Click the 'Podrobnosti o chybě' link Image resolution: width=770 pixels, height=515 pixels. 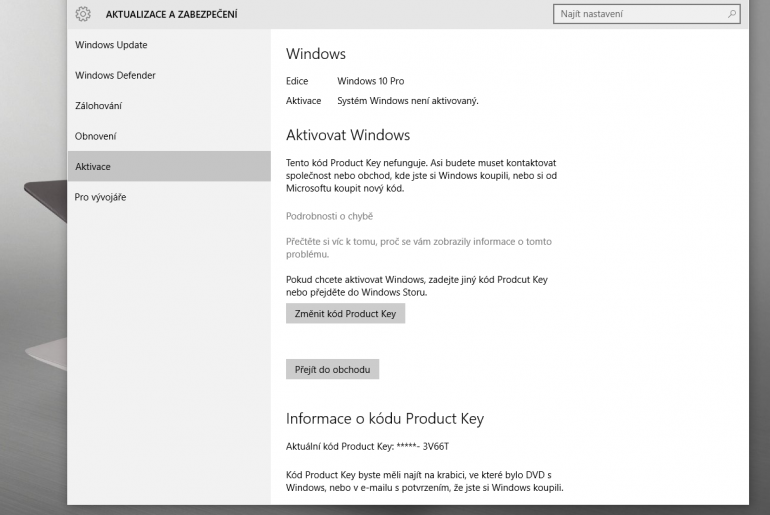click(x=329, y=216)
